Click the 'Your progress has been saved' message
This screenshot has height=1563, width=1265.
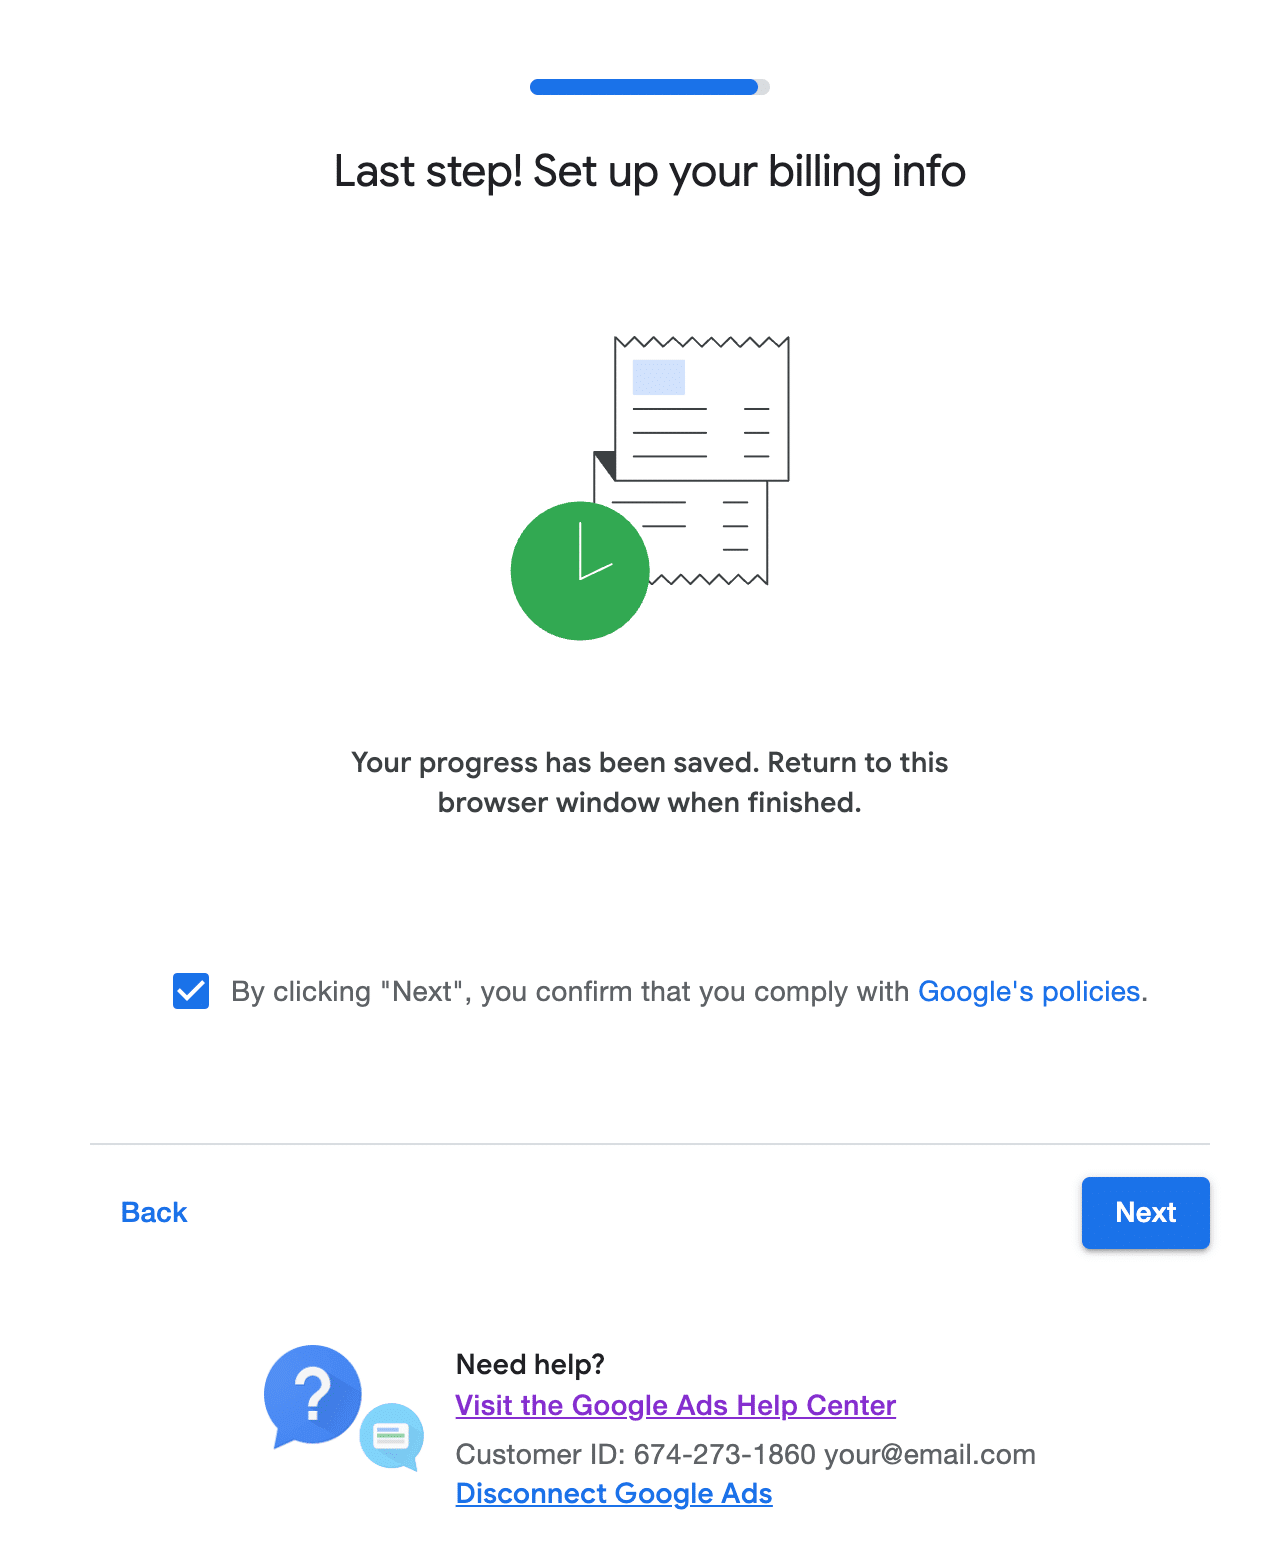pos(650,782)
